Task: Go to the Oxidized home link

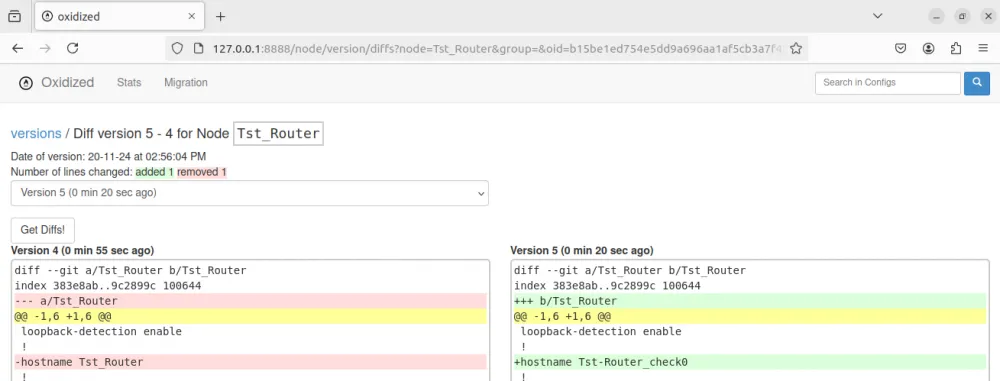Action: click(68, 82)
